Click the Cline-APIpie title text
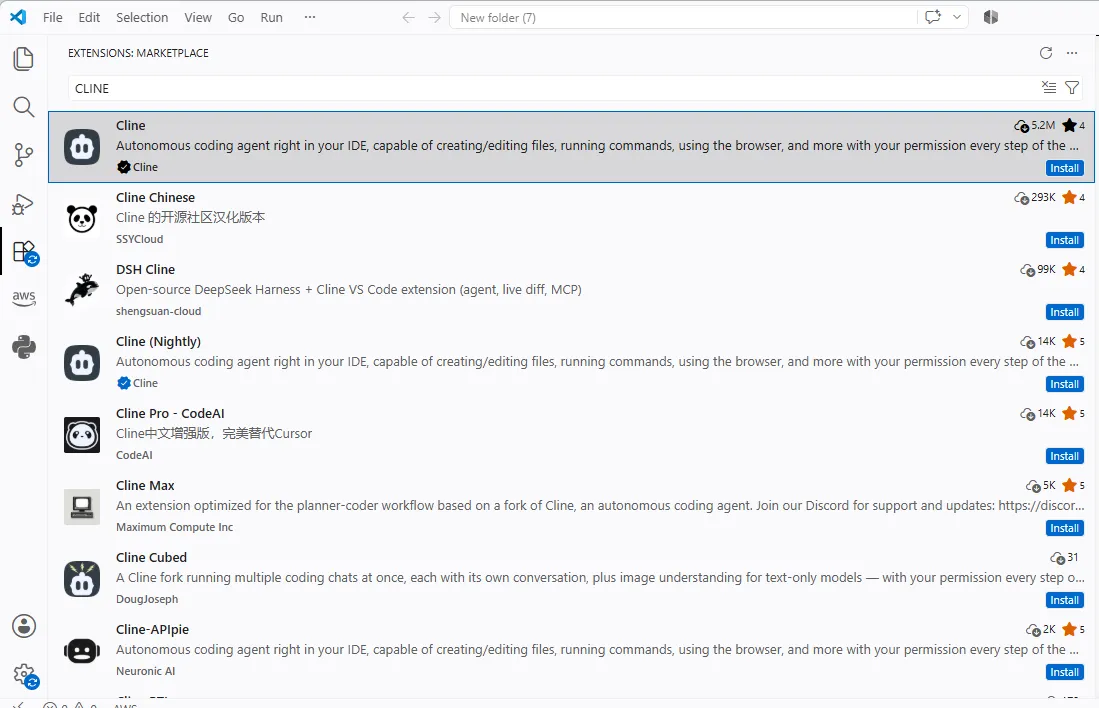The height and width of the screenshot is (708, 1099). 152,629
